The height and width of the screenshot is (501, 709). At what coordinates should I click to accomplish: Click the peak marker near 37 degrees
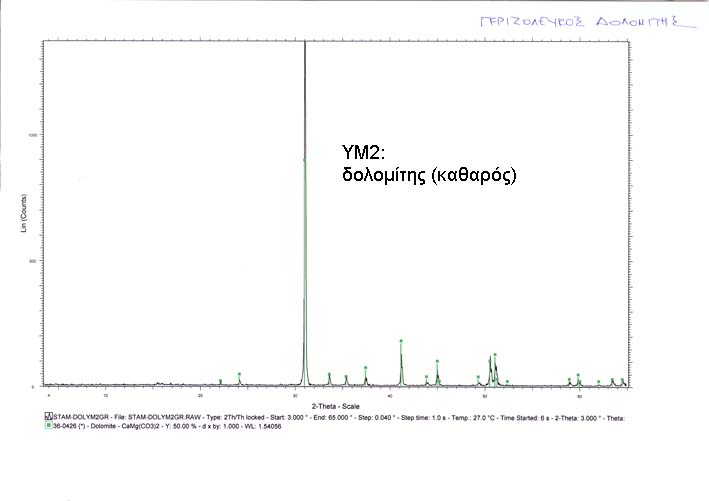(365, 368)
